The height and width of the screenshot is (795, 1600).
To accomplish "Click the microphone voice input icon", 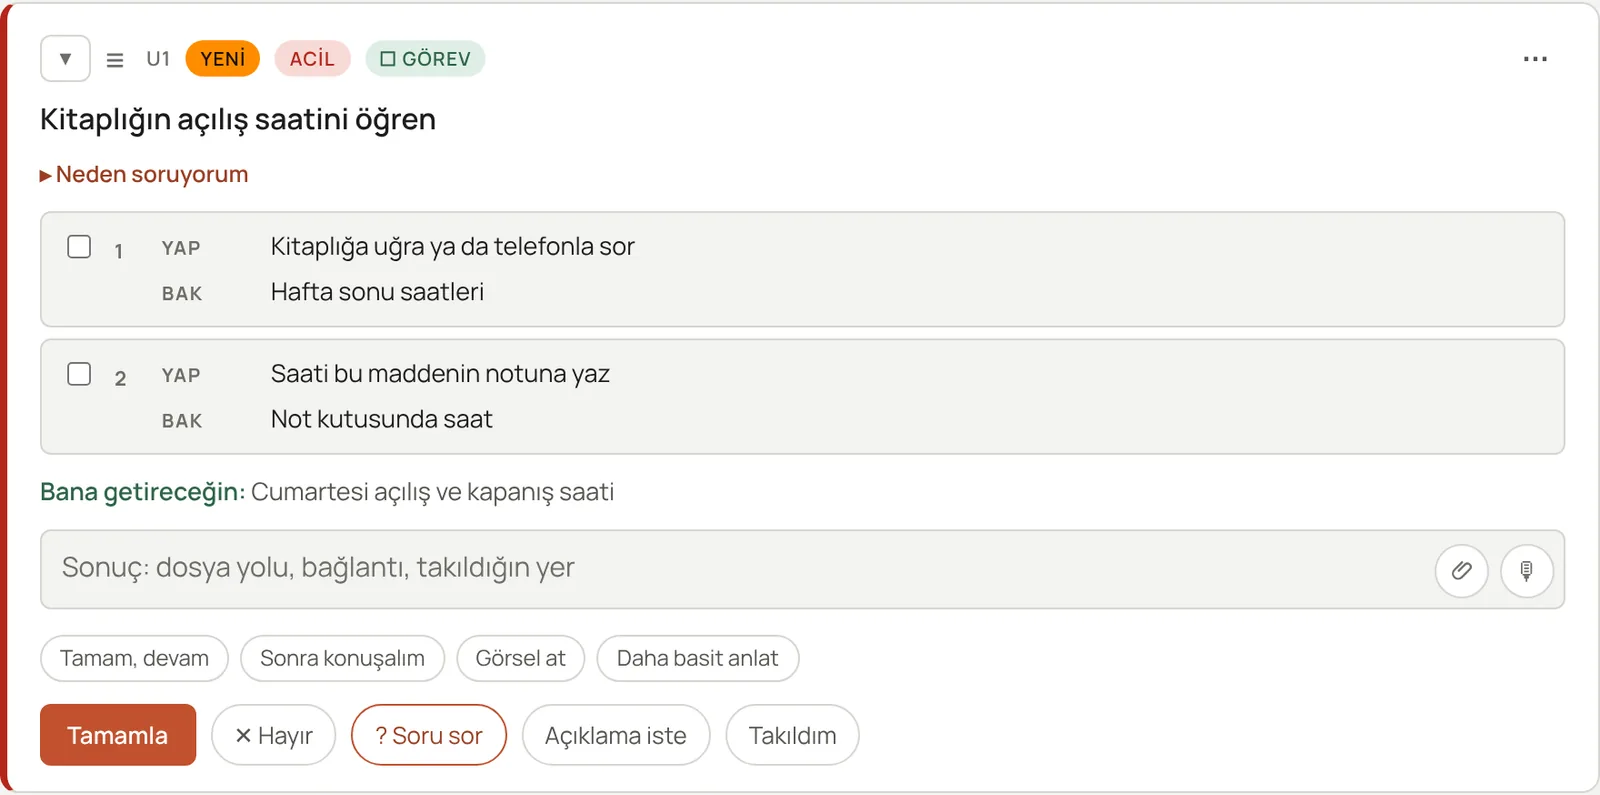I will coord(1526,571).
